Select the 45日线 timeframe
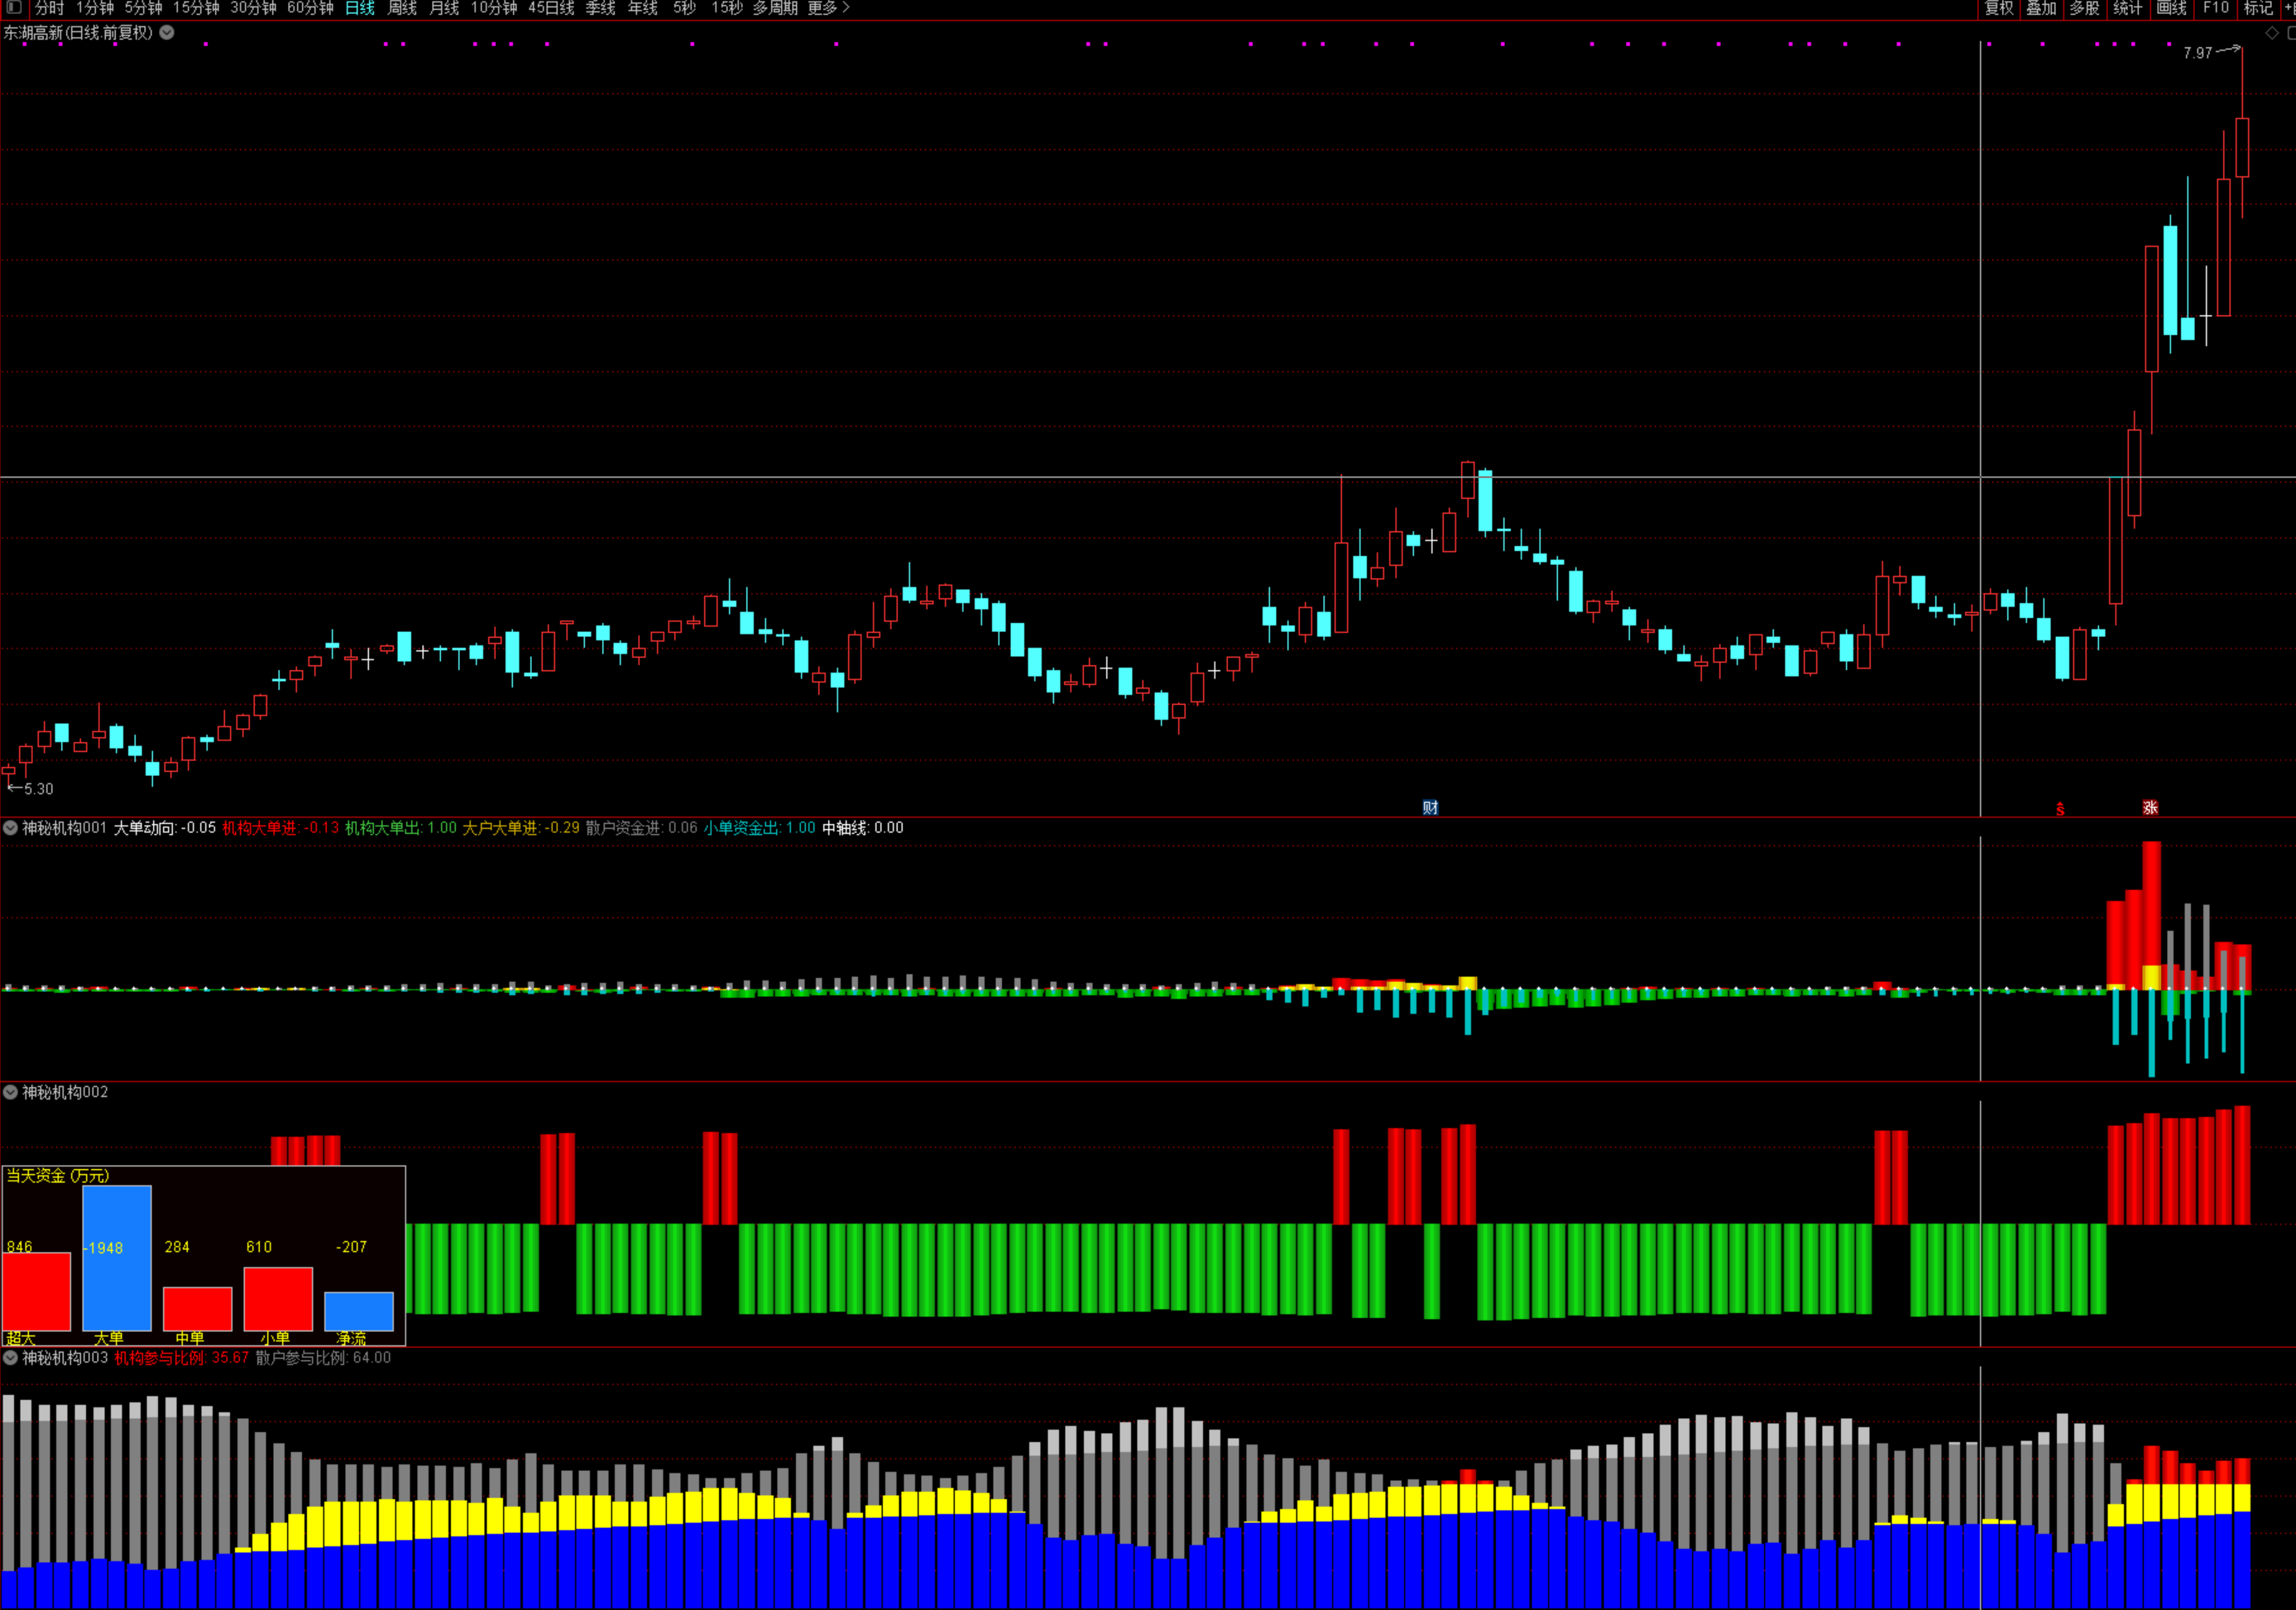2296x1610 pixels. pos(551,8)
